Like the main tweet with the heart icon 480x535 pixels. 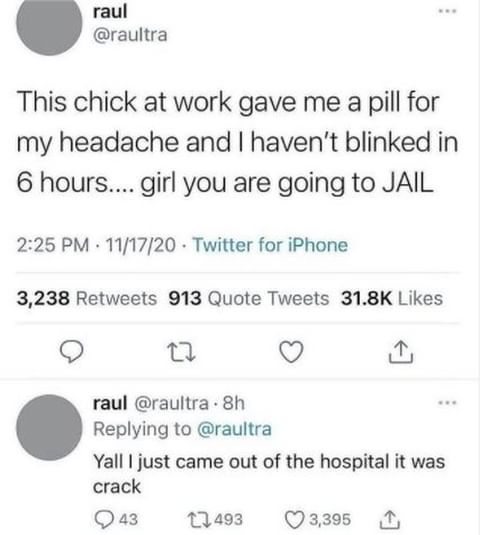click(291, 352)
